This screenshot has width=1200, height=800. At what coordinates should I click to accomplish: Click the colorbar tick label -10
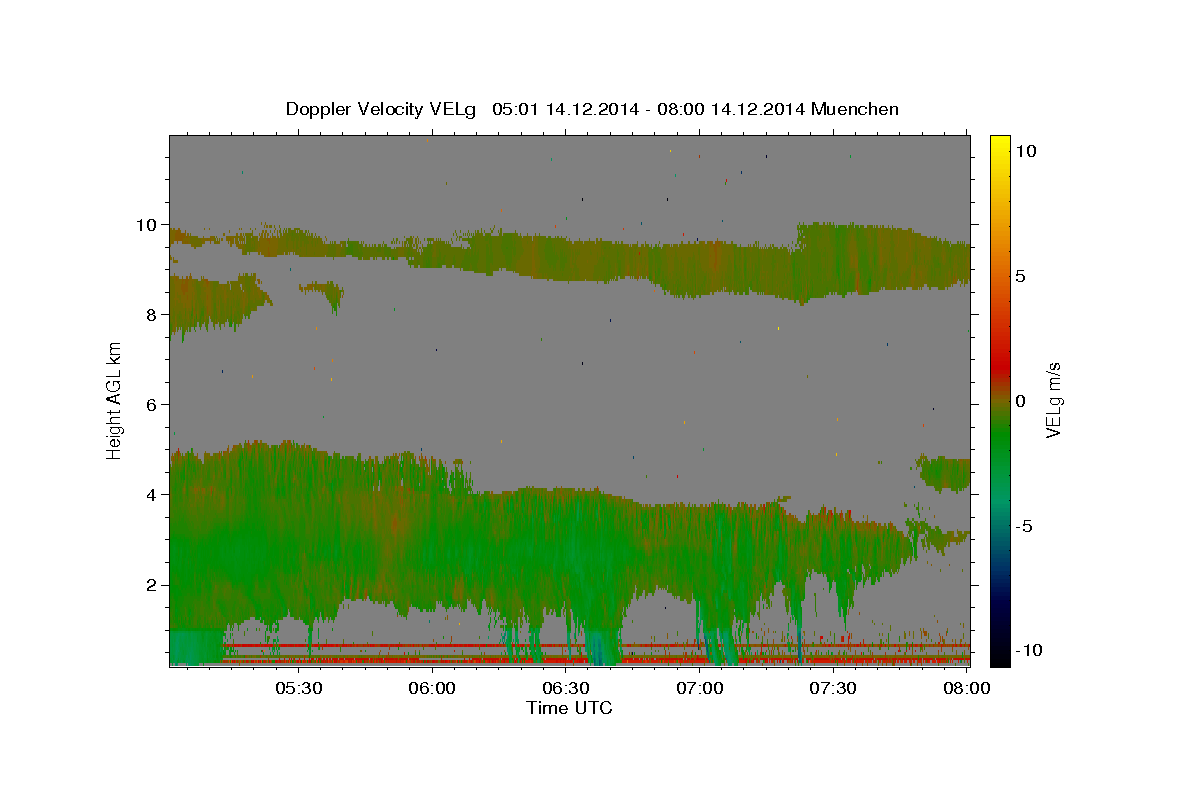1027,651
